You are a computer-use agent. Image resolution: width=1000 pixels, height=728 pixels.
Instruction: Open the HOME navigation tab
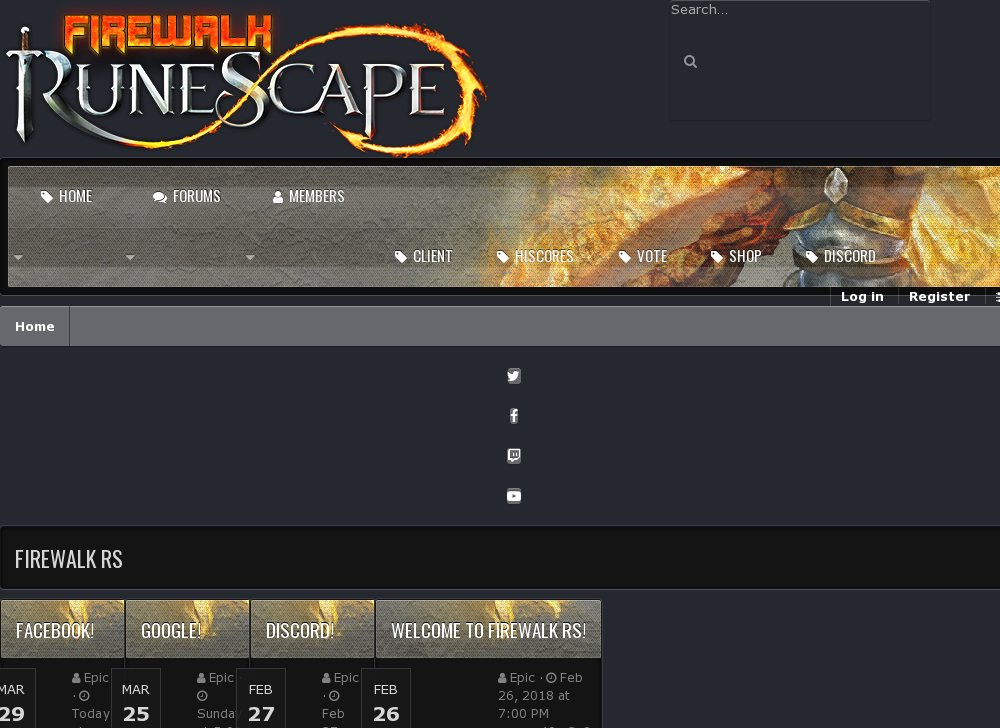pyautogui.click(x=66, y=196)
